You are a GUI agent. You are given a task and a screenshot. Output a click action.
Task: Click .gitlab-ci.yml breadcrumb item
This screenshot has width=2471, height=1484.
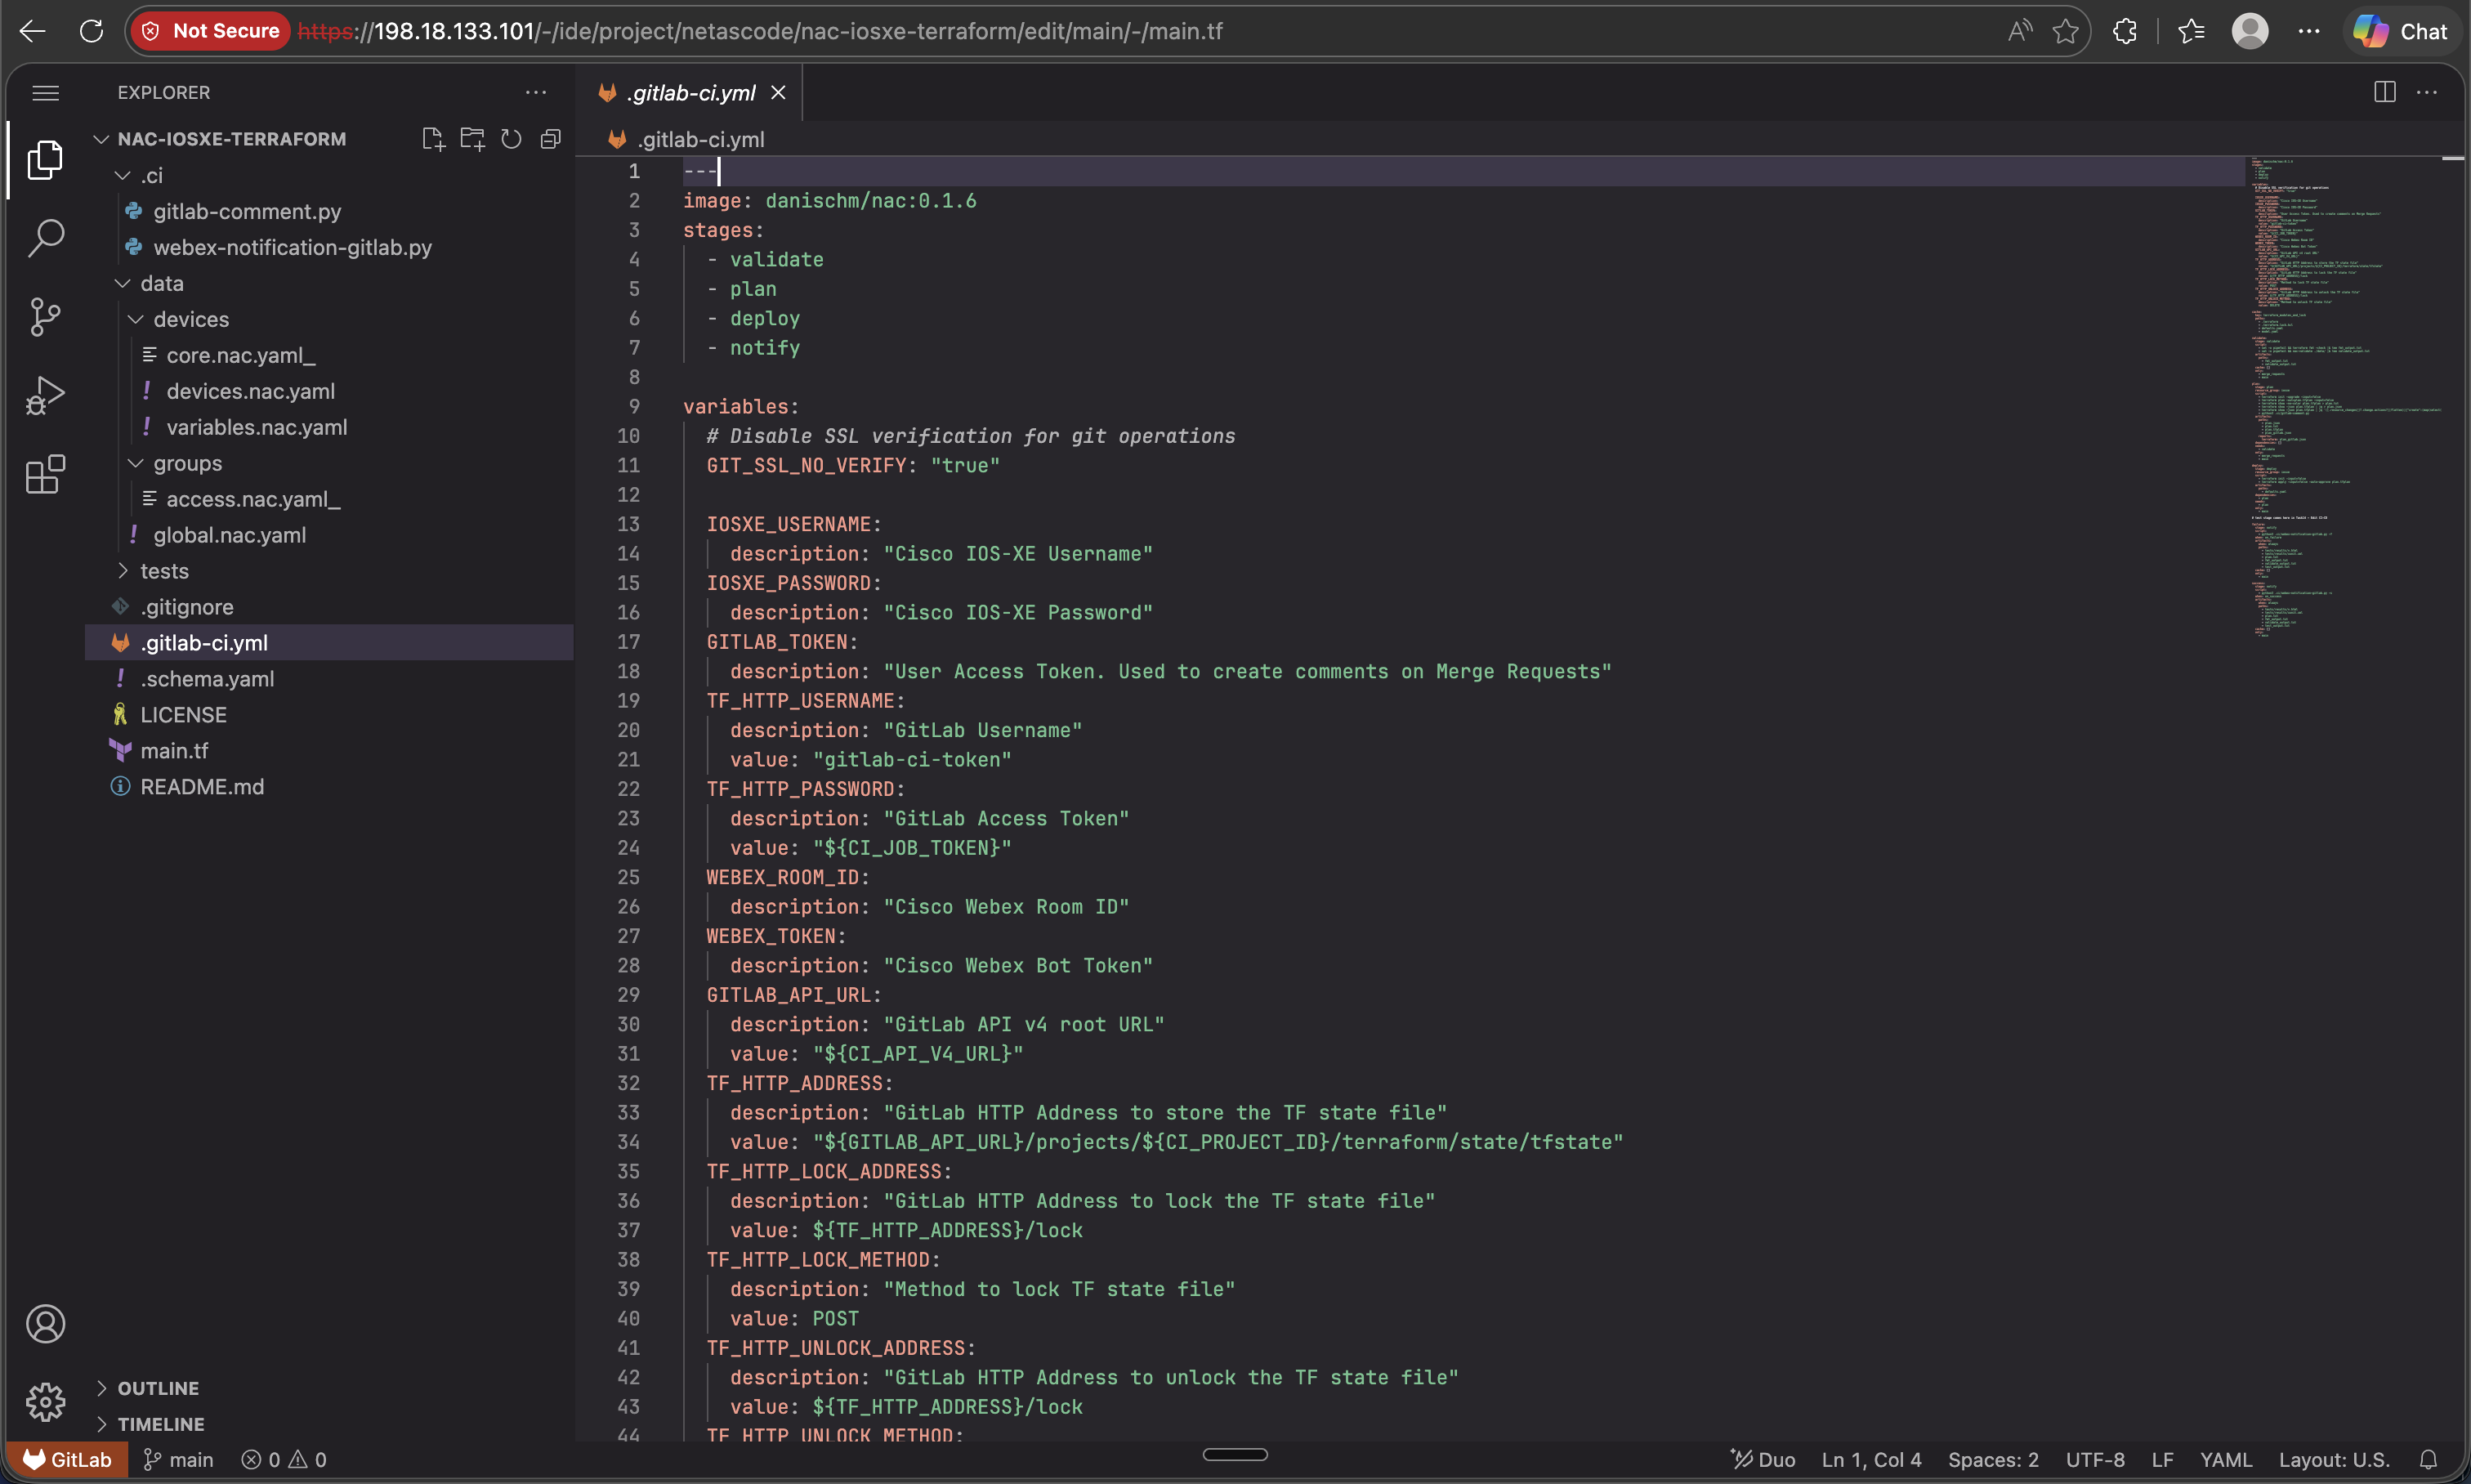click(700, 139)
